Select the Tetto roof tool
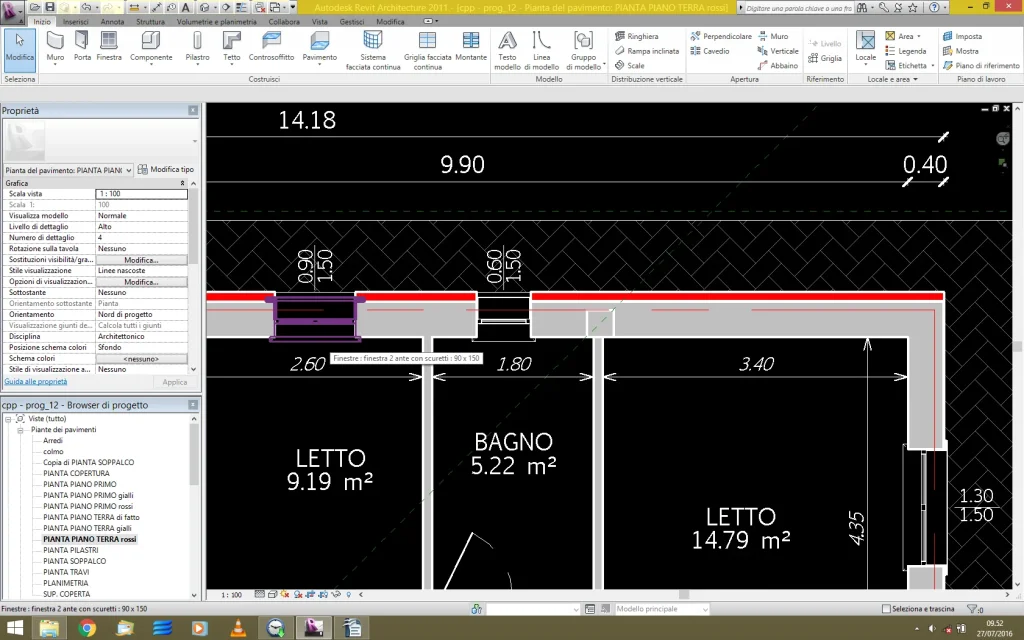 coord(232,48)
